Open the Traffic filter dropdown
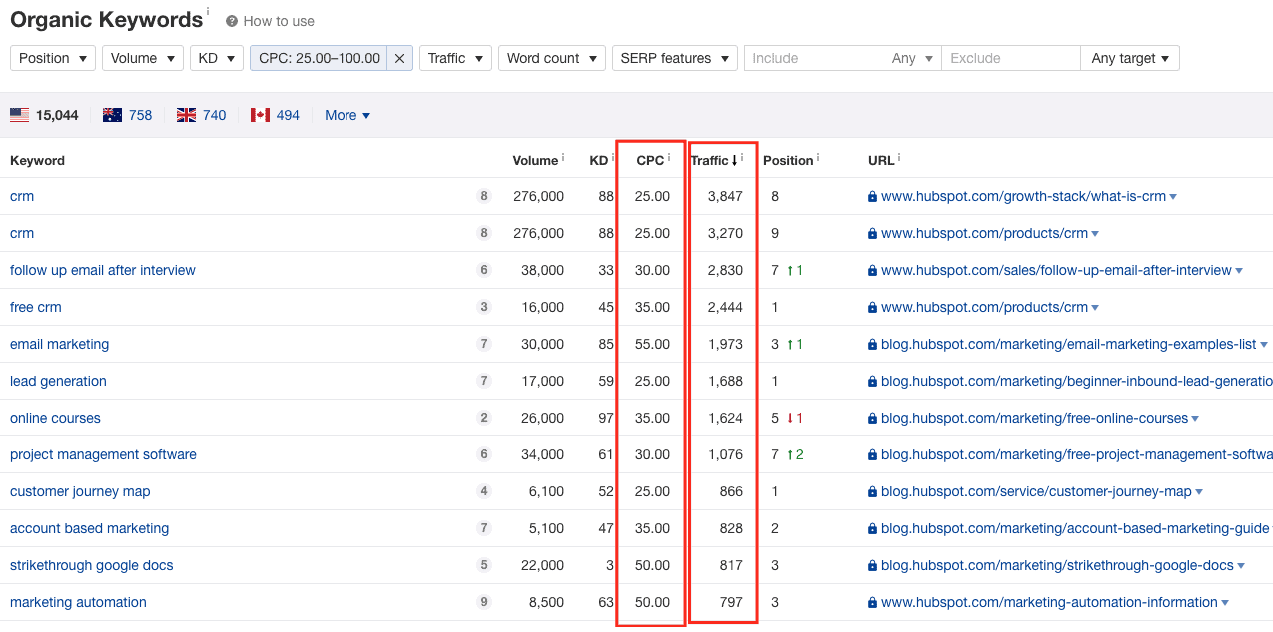This screenshot has height=632, width=1273. coord(455,58)
